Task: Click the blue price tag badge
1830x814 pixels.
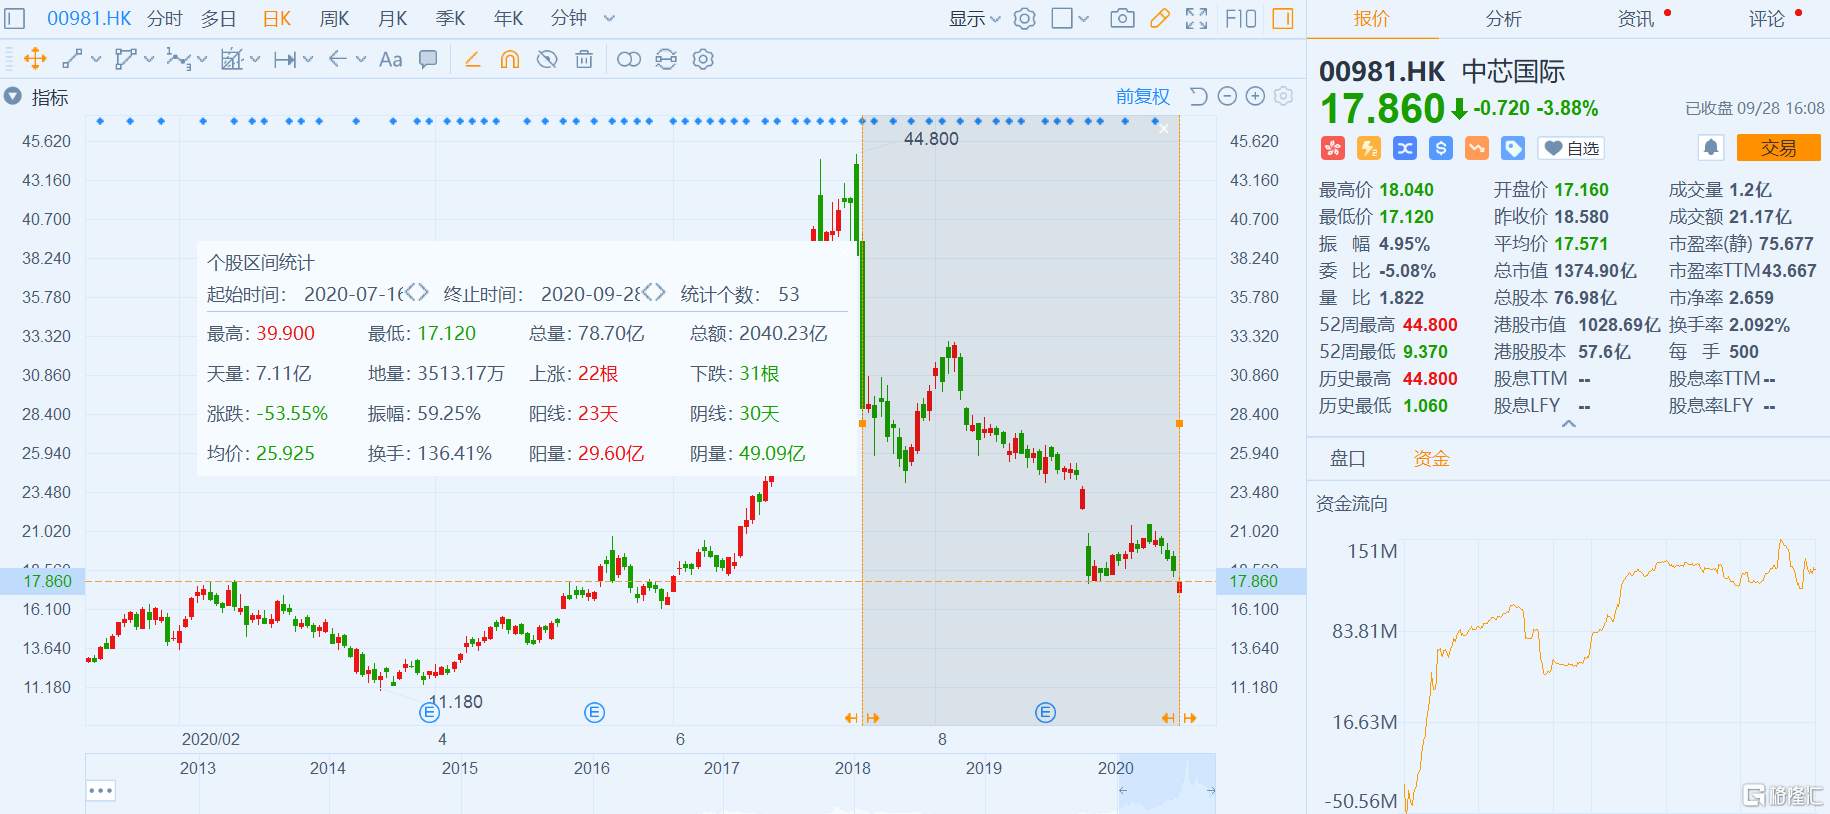Action: tap(1513, 148)
